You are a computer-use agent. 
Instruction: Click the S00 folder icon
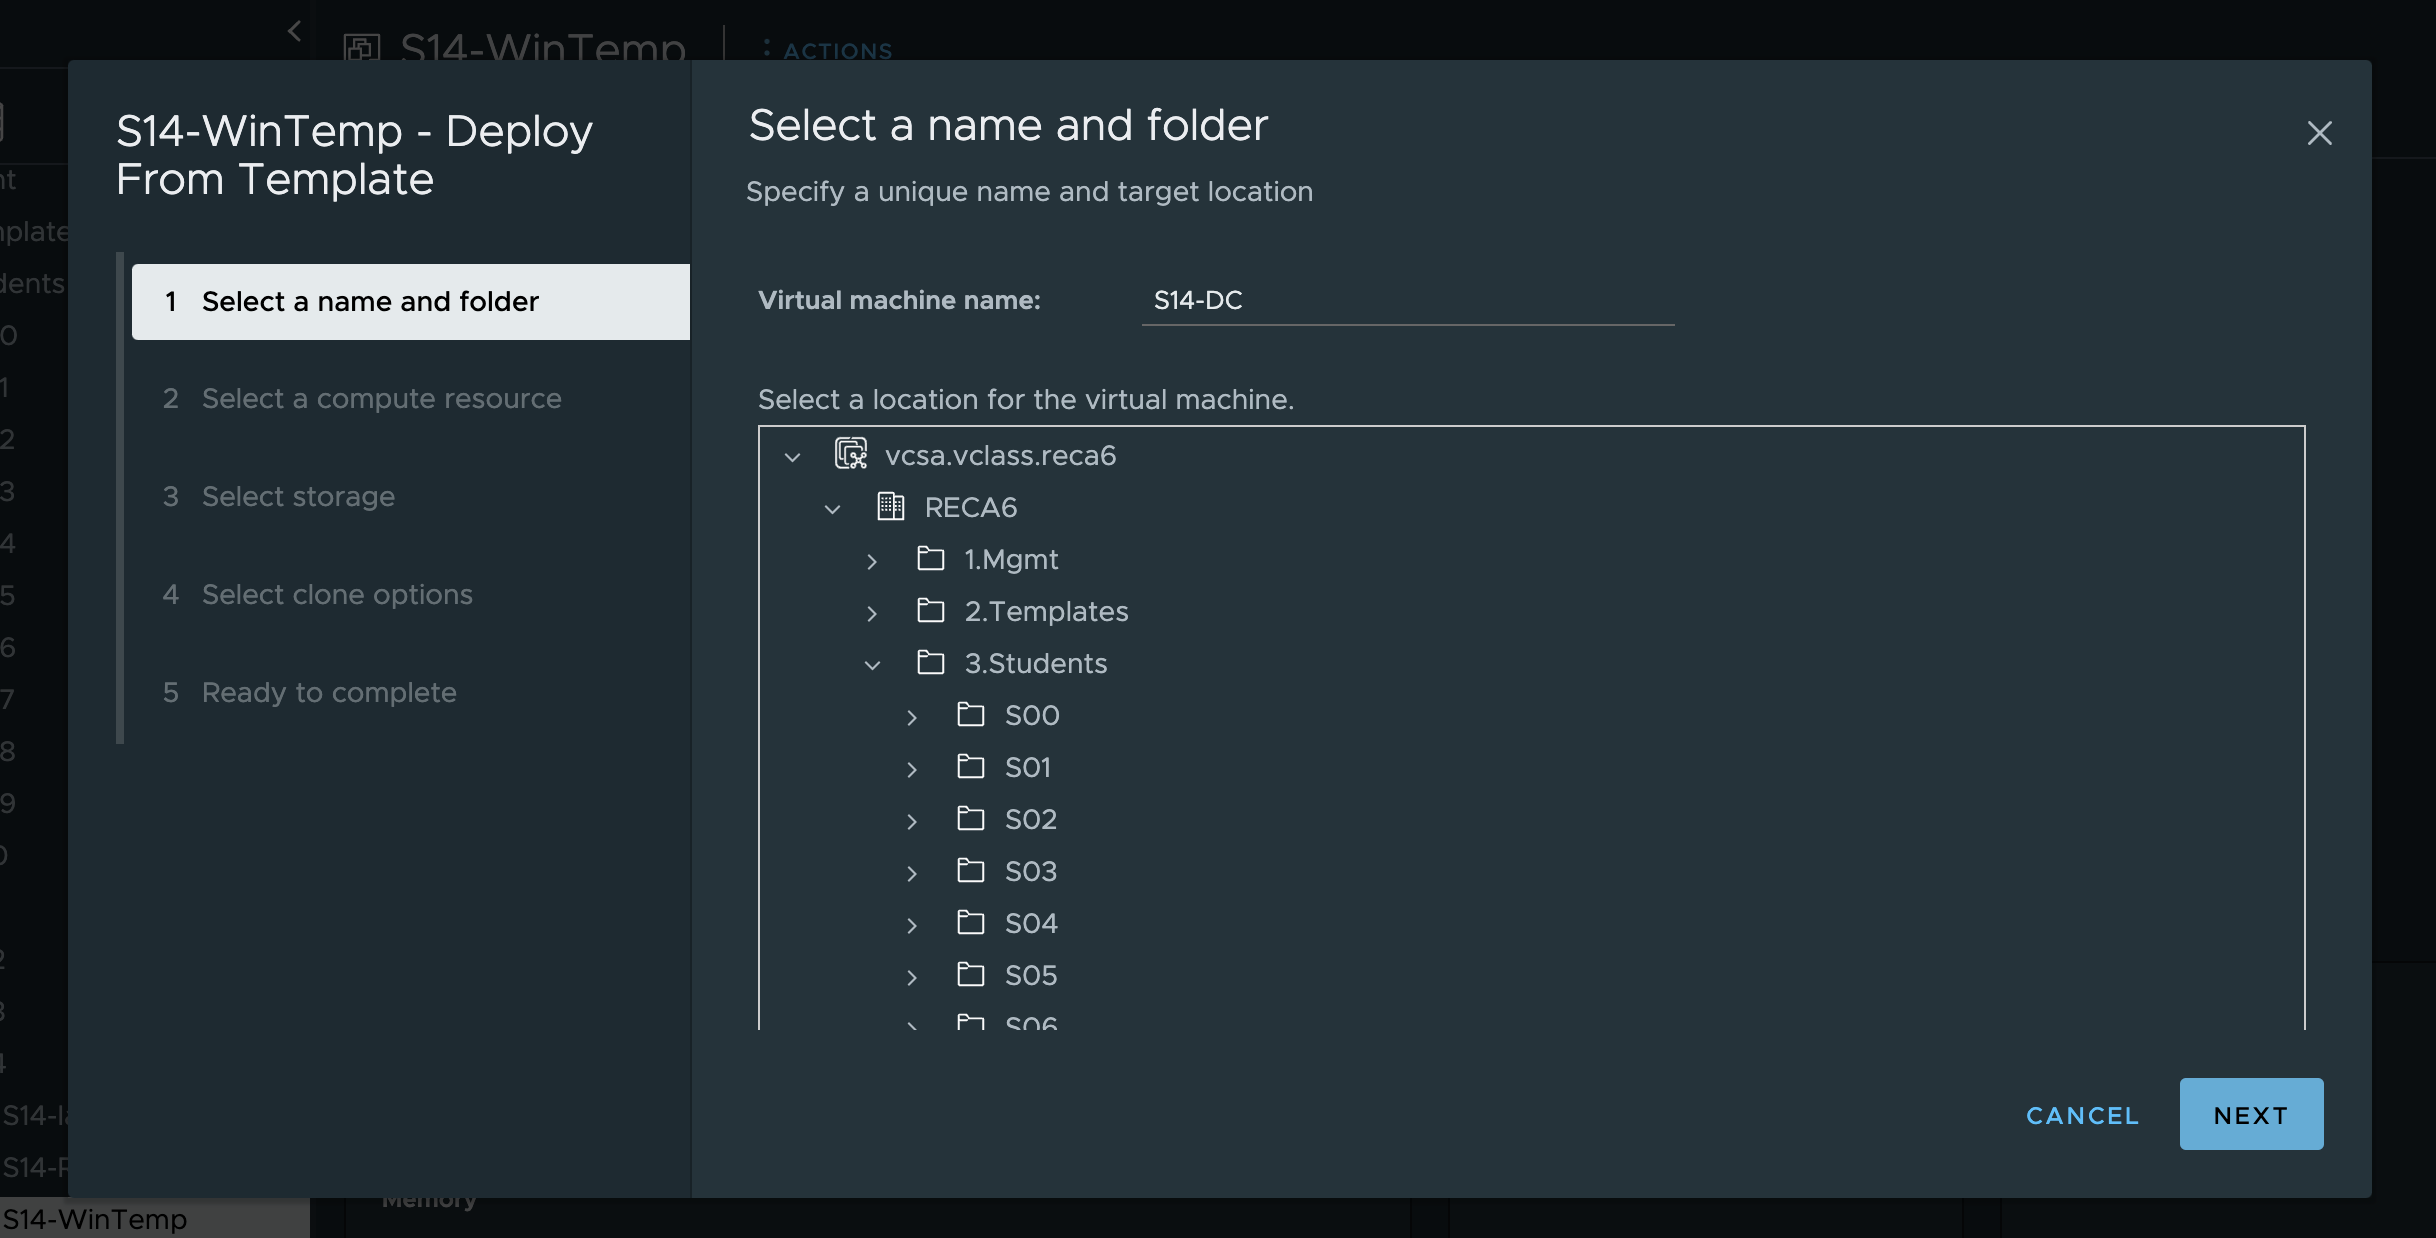click(970, 714)
